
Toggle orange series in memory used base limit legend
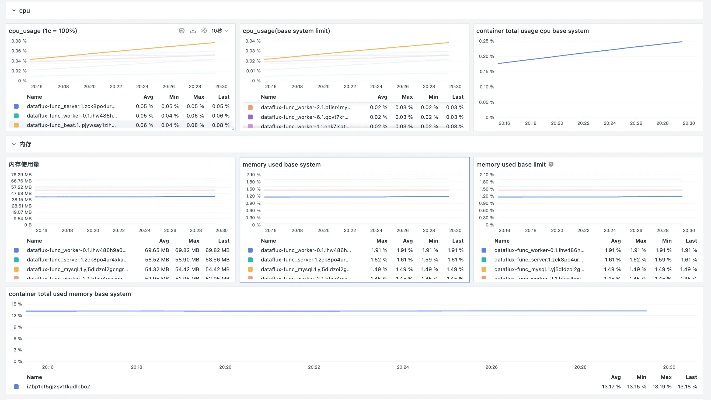pyautogui.click(x=483, y=268)
